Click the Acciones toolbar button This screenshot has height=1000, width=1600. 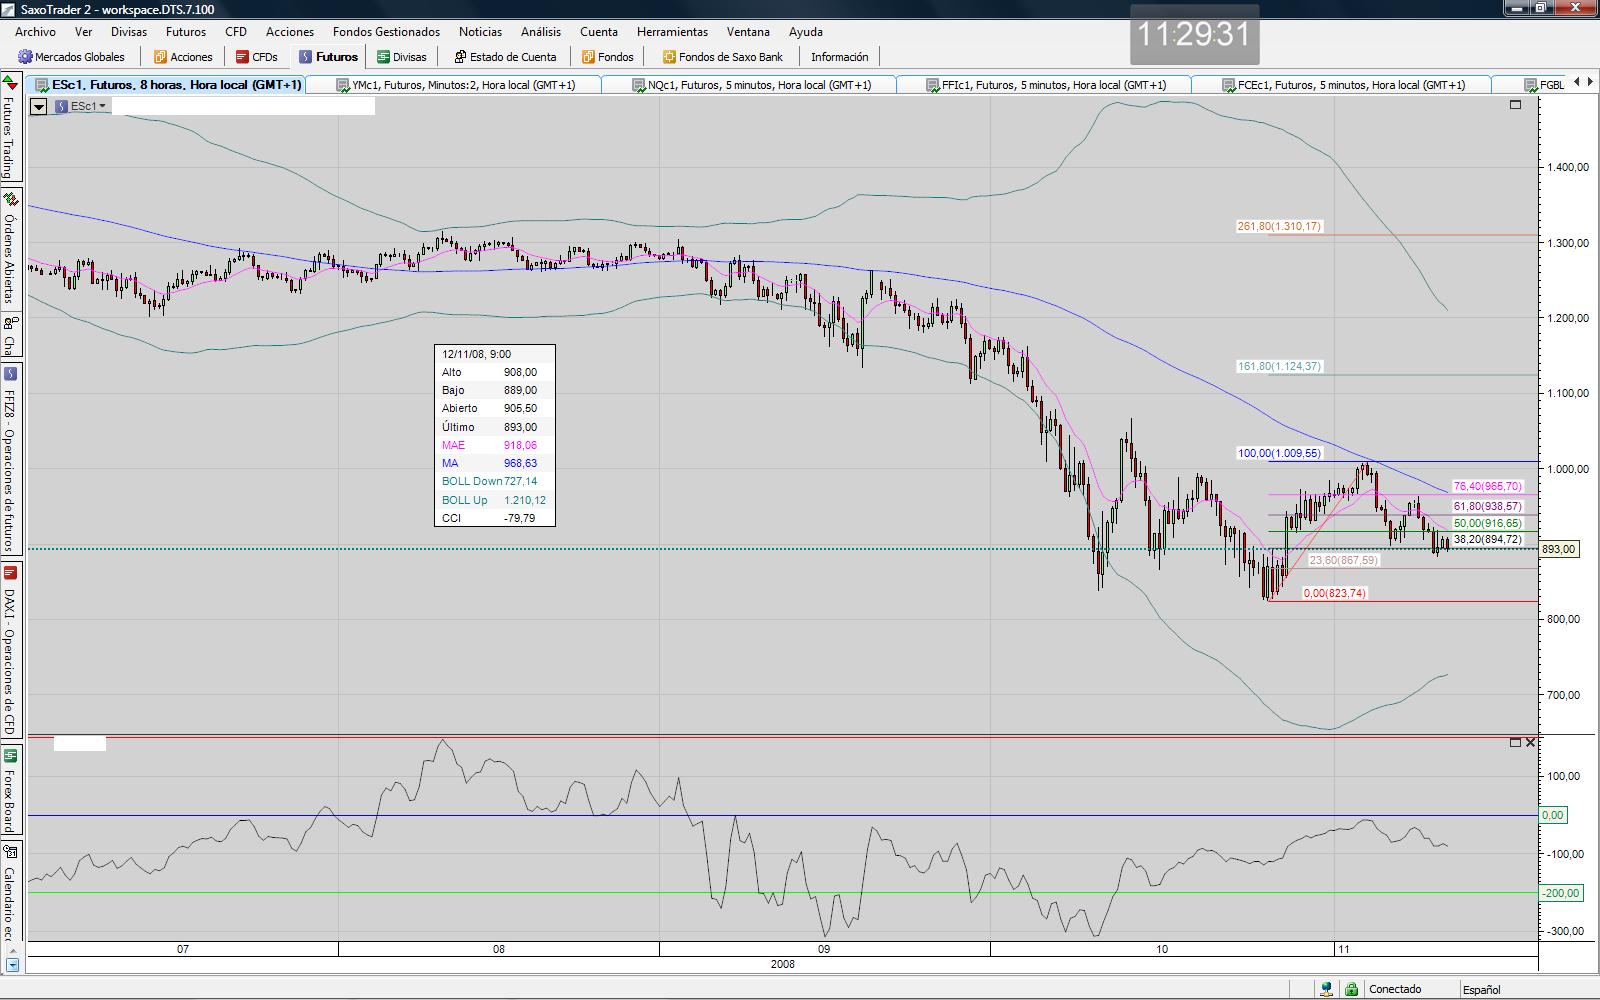coord(183,57)
